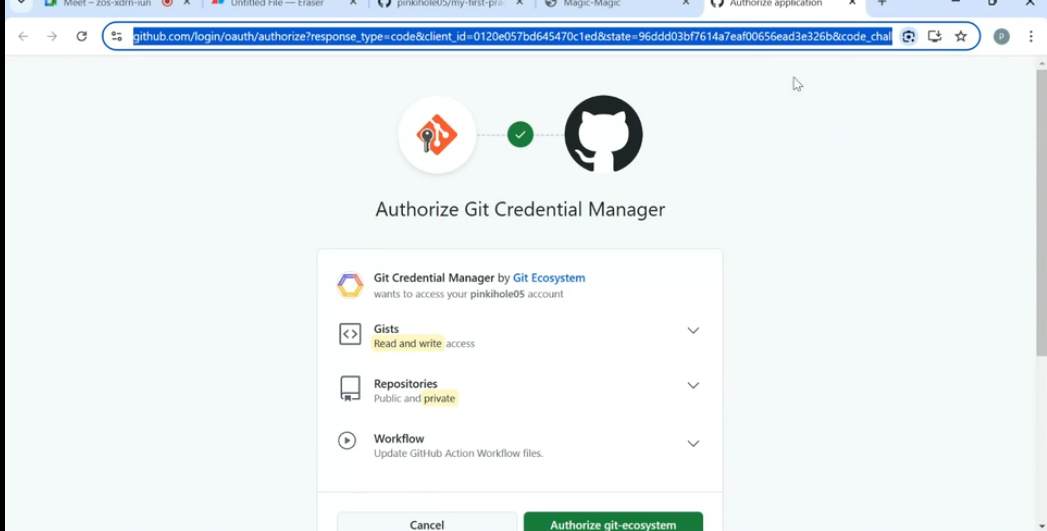This screenshot has width=1047, height=531.
Task: Bookmark this page with the star icon
Action: (x=961, y=37)
